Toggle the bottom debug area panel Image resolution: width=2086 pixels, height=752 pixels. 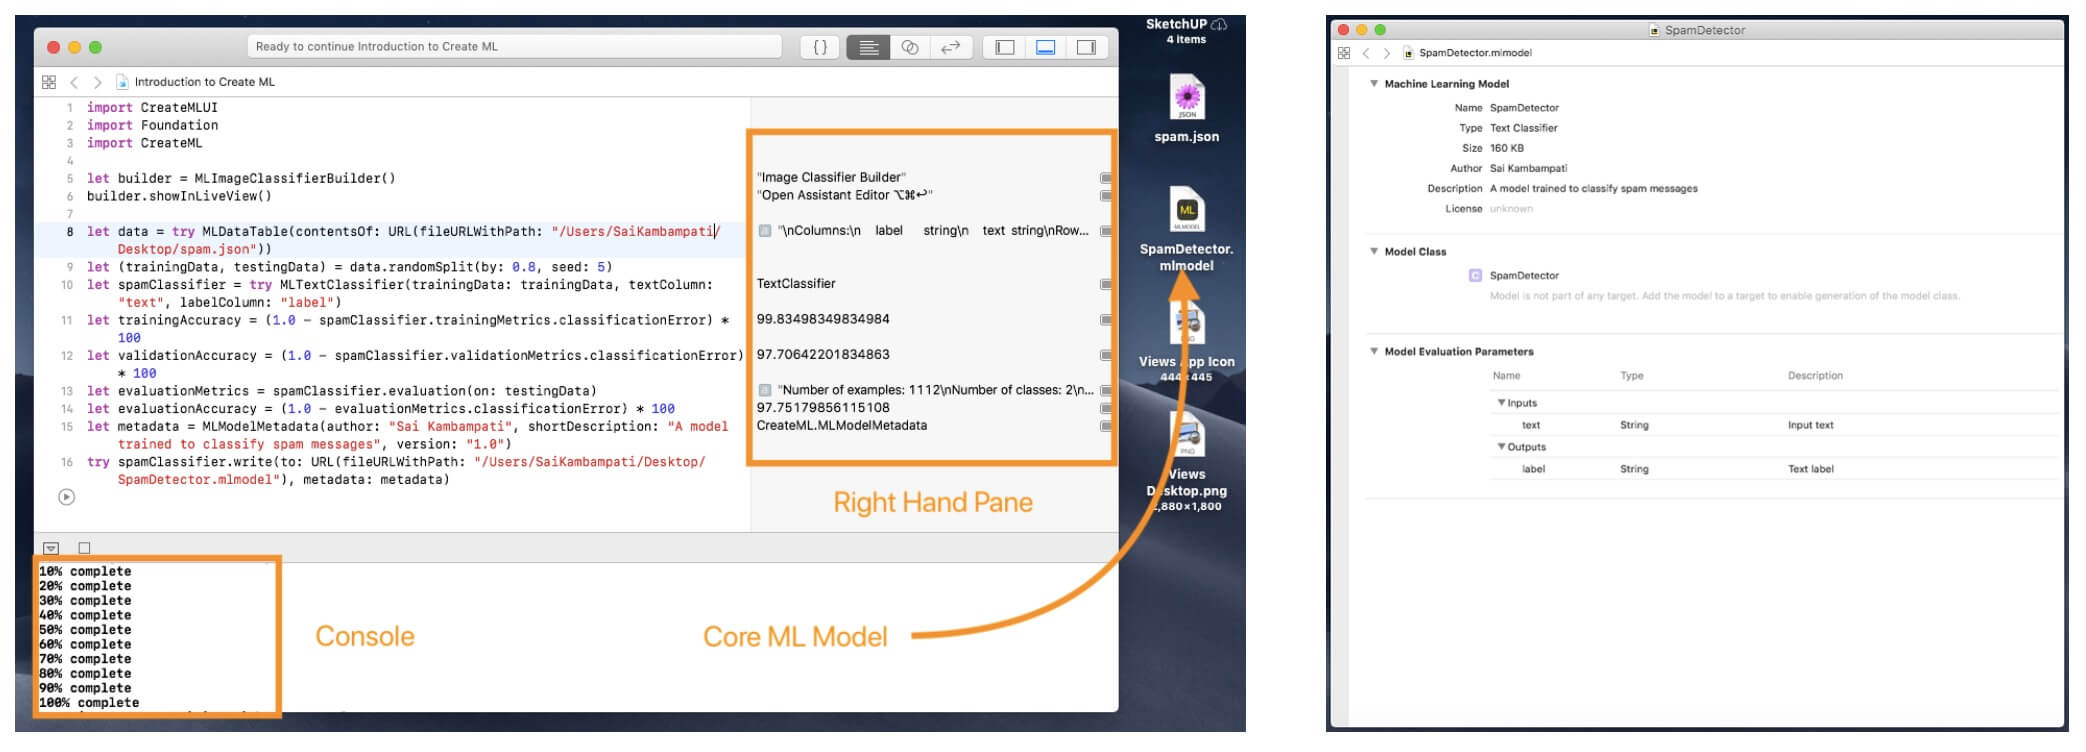1046,47
